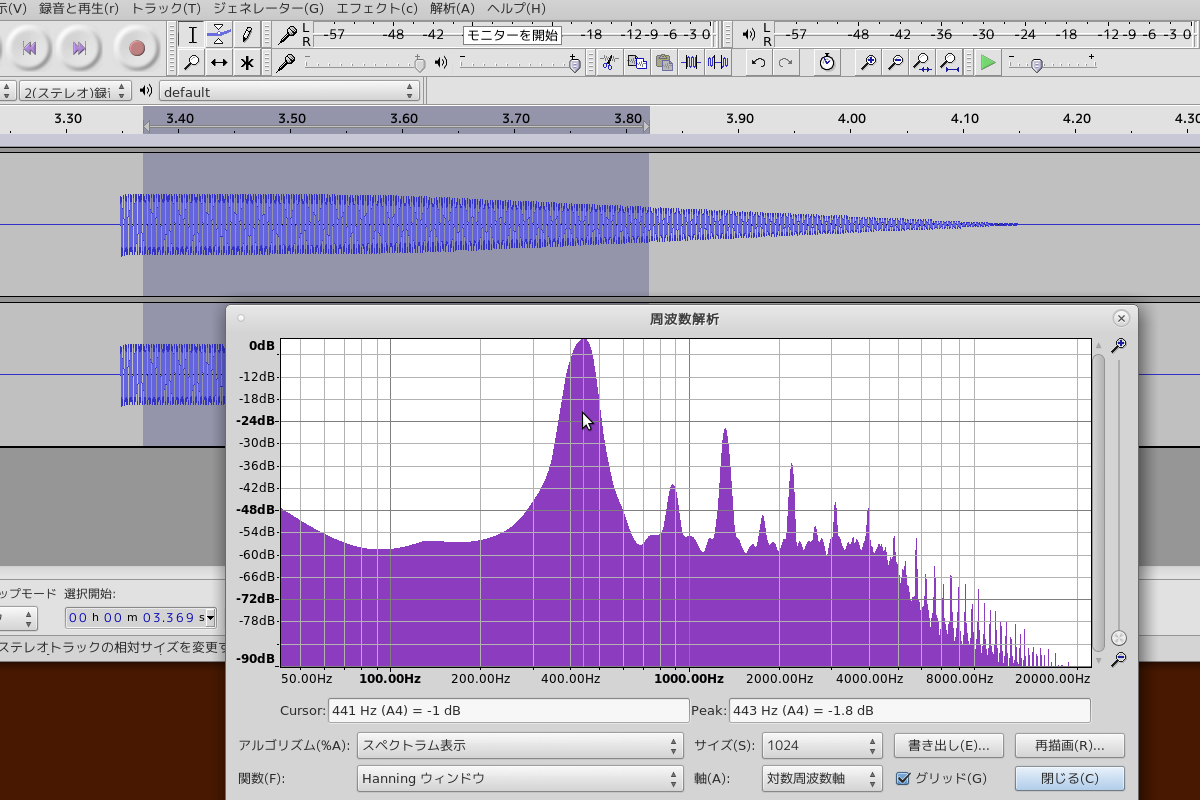1200x800 pixels.
Task: Click the green Play-at-speed button
Action: click(x=987, y=63)
